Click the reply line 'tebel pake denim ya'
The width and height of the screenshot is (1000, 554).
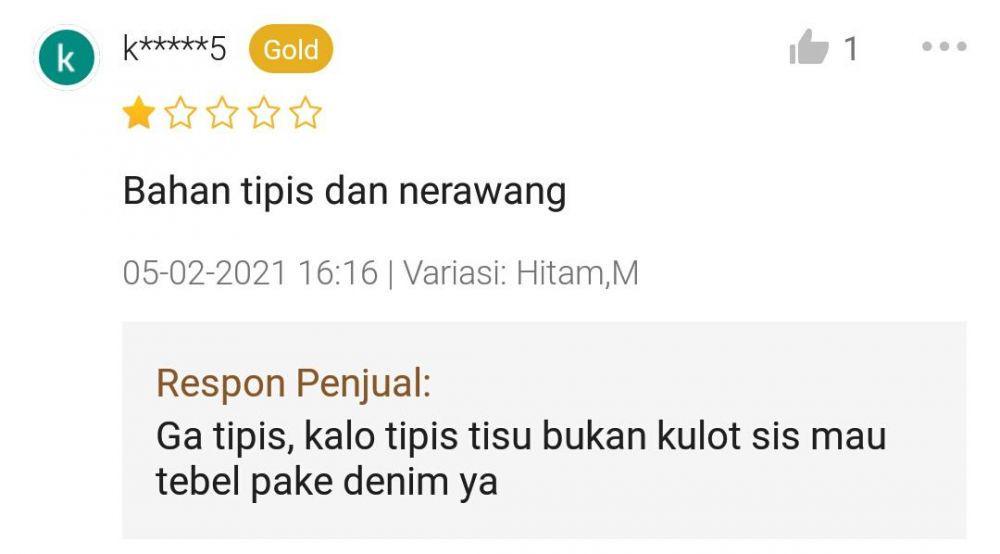tap(327, 482)
